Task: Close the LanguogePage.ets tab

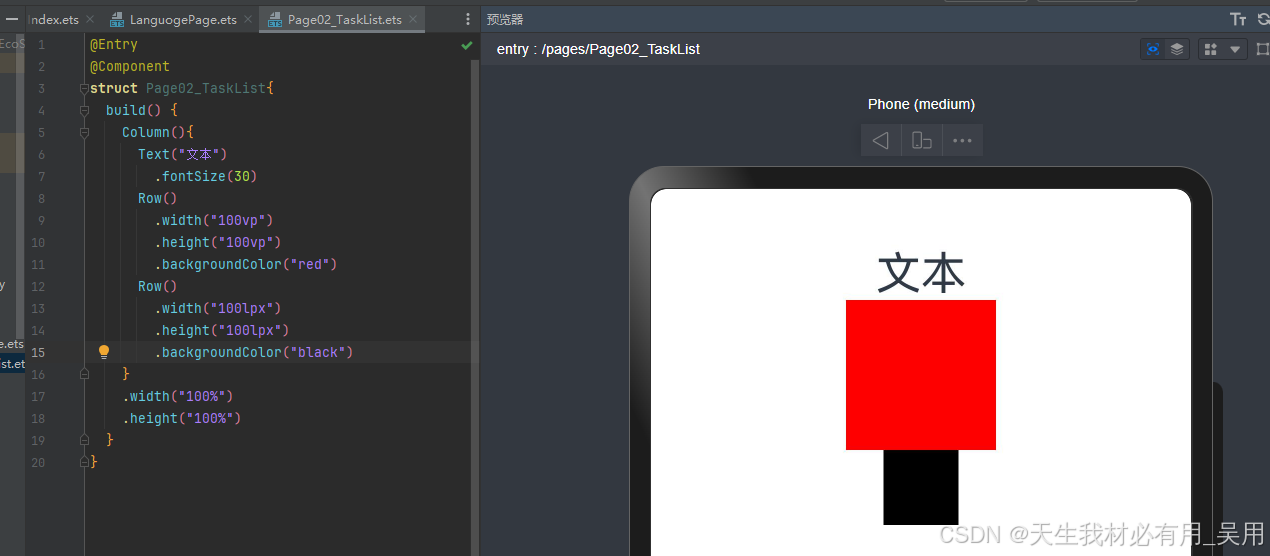Action: pyautogui.click(x=248, y=19)
